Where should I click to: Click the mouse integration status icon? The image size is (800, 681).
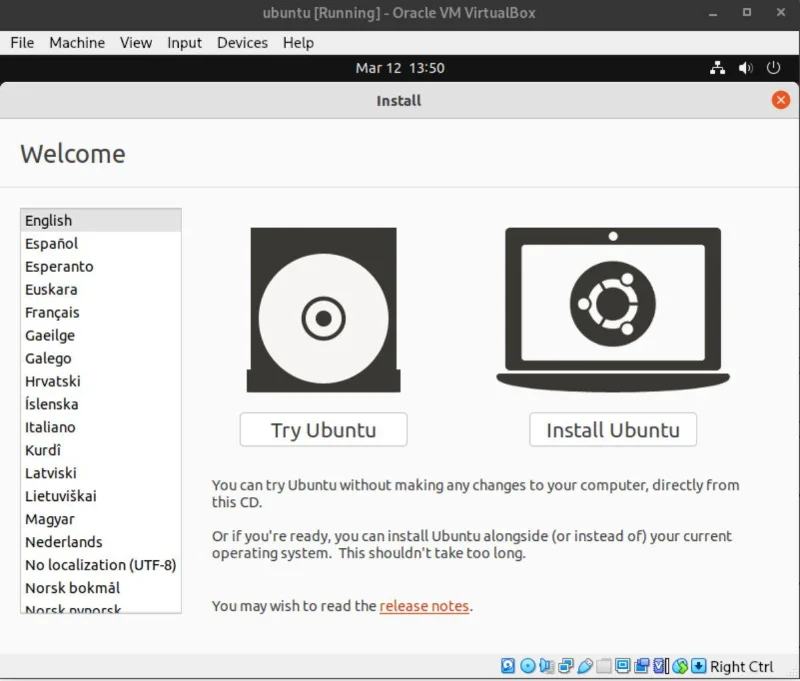(680, 666)
